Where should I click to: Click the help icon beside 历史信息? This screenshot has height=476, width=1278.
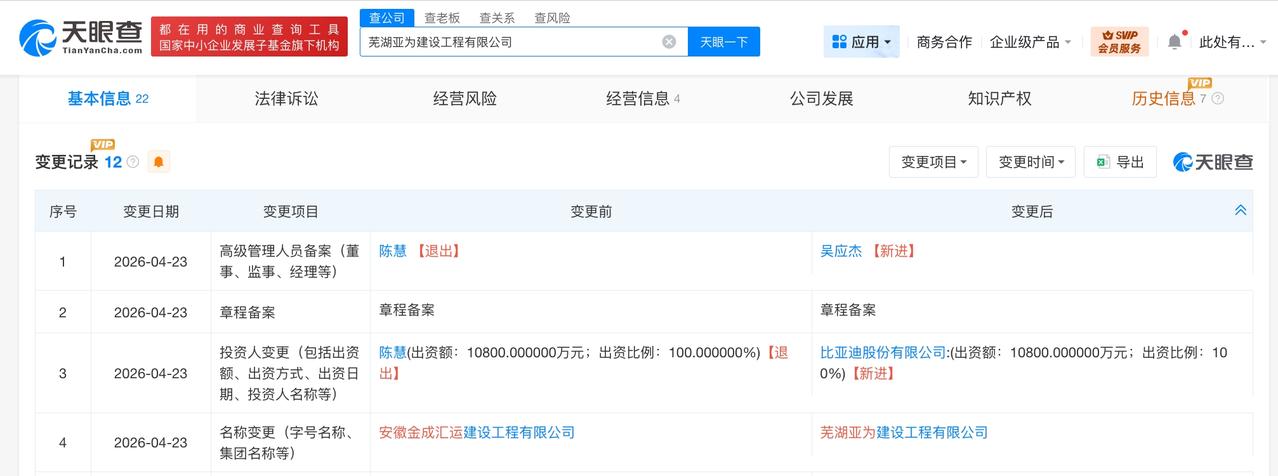1217,98
